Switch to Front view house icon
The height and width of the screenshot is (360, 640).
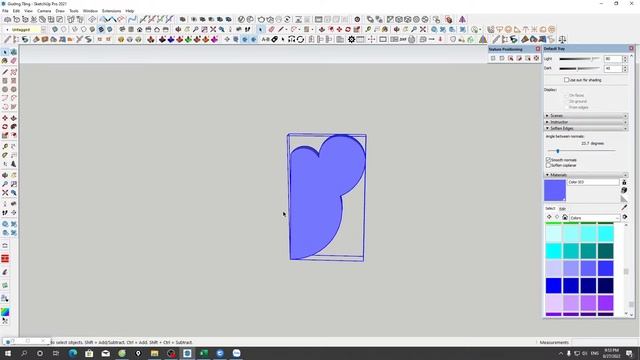tap(140, 29)
